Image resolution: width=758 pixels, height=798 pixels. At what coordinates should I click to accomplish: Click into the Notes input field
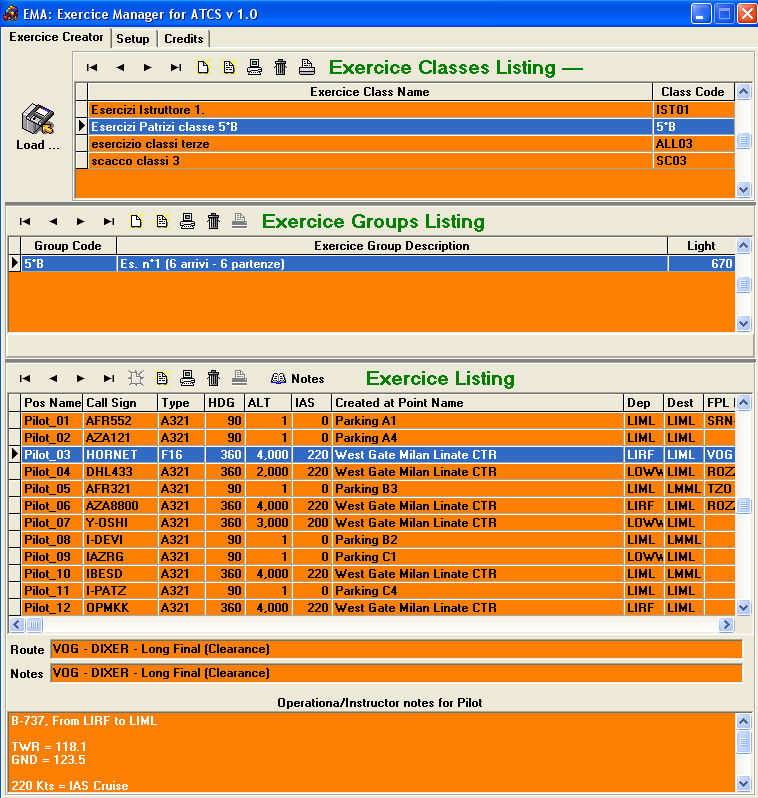[396, 673]
